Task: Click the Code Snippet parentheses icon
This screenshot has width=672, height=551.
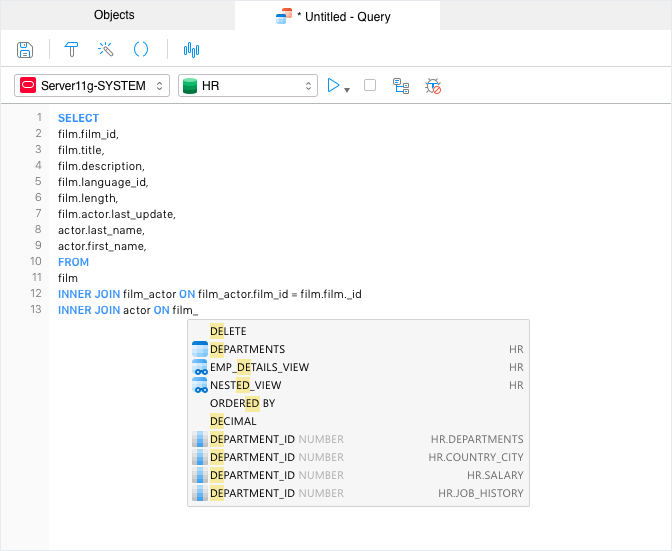Action: (x=141, y=50)
